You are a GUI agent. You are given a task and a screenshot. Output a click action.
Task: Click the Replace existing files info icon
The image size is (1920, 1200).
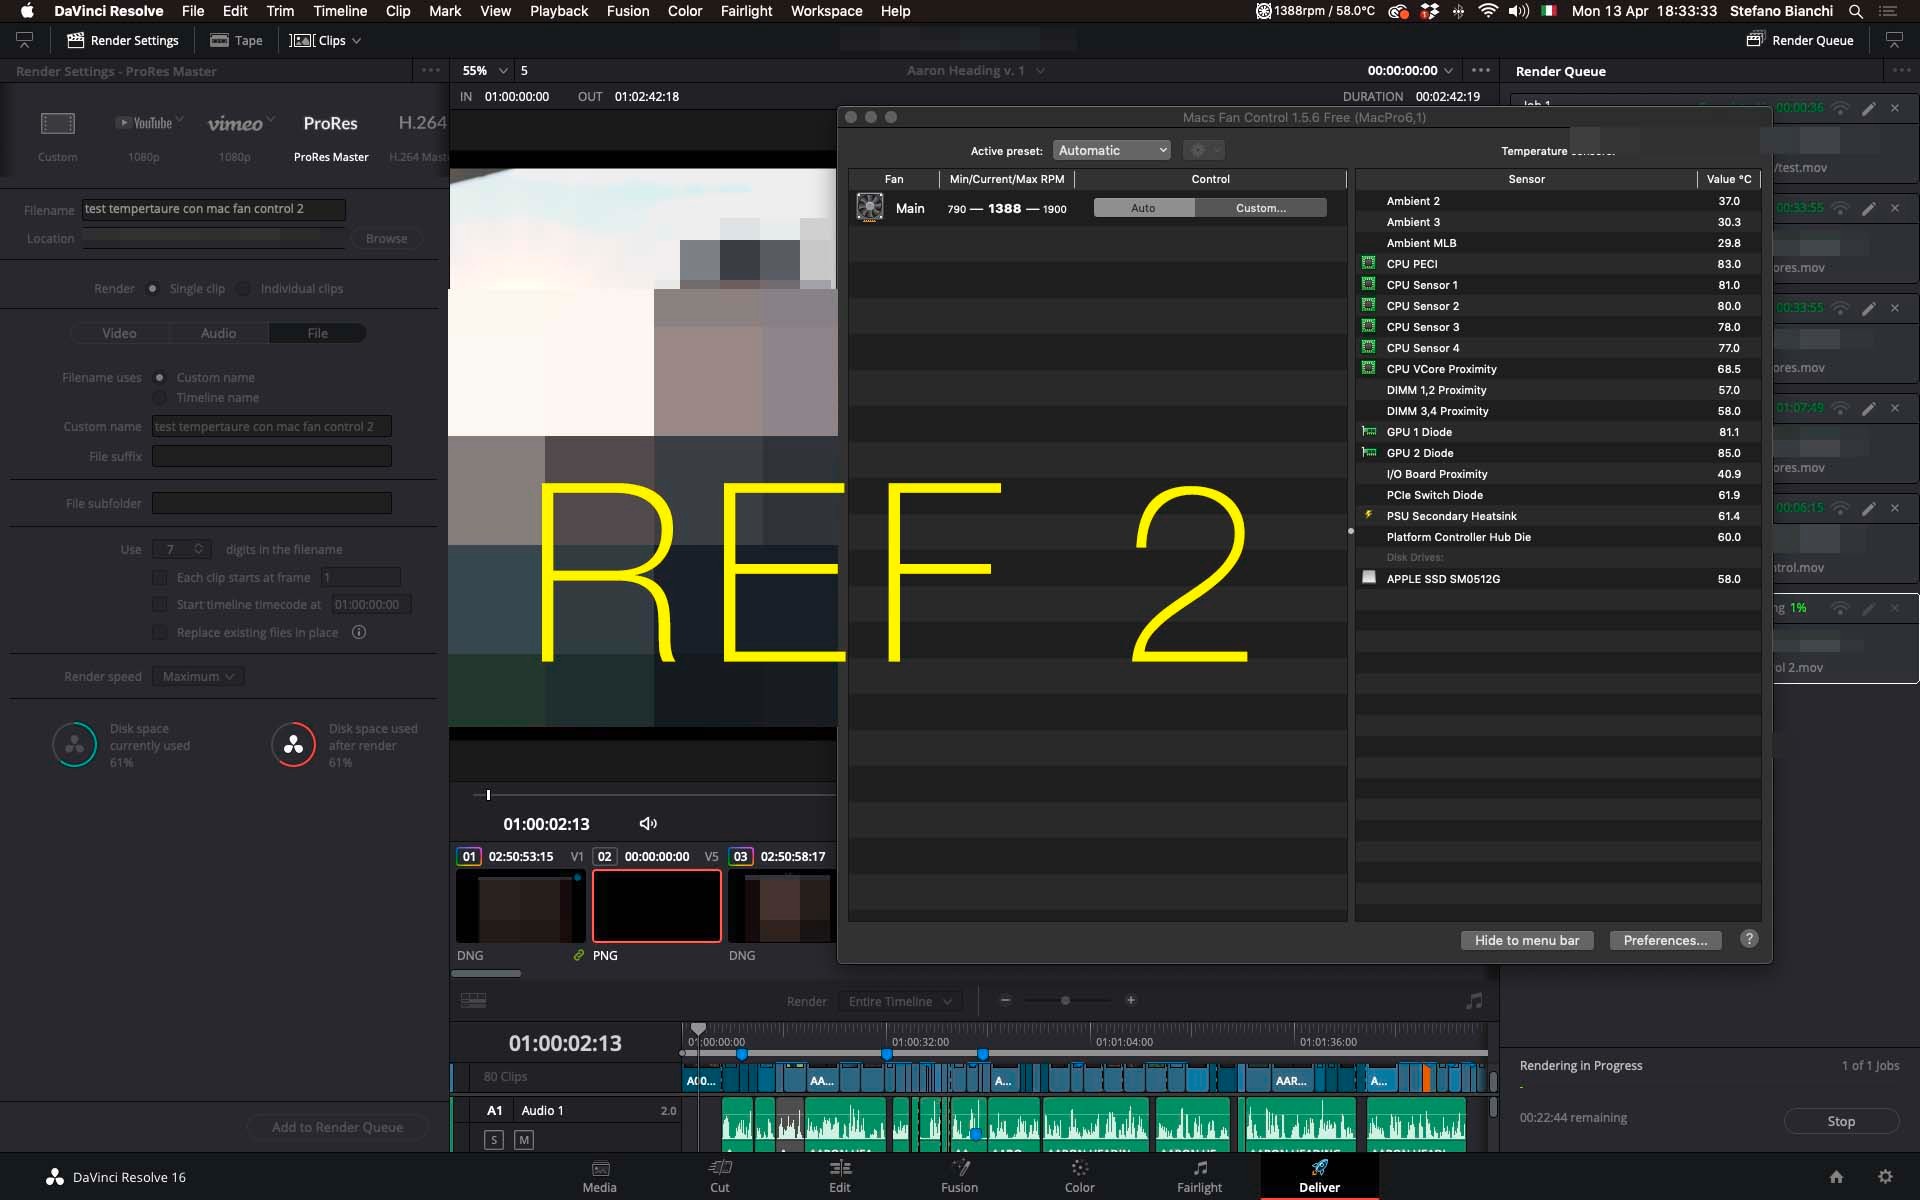coord(359,632)
